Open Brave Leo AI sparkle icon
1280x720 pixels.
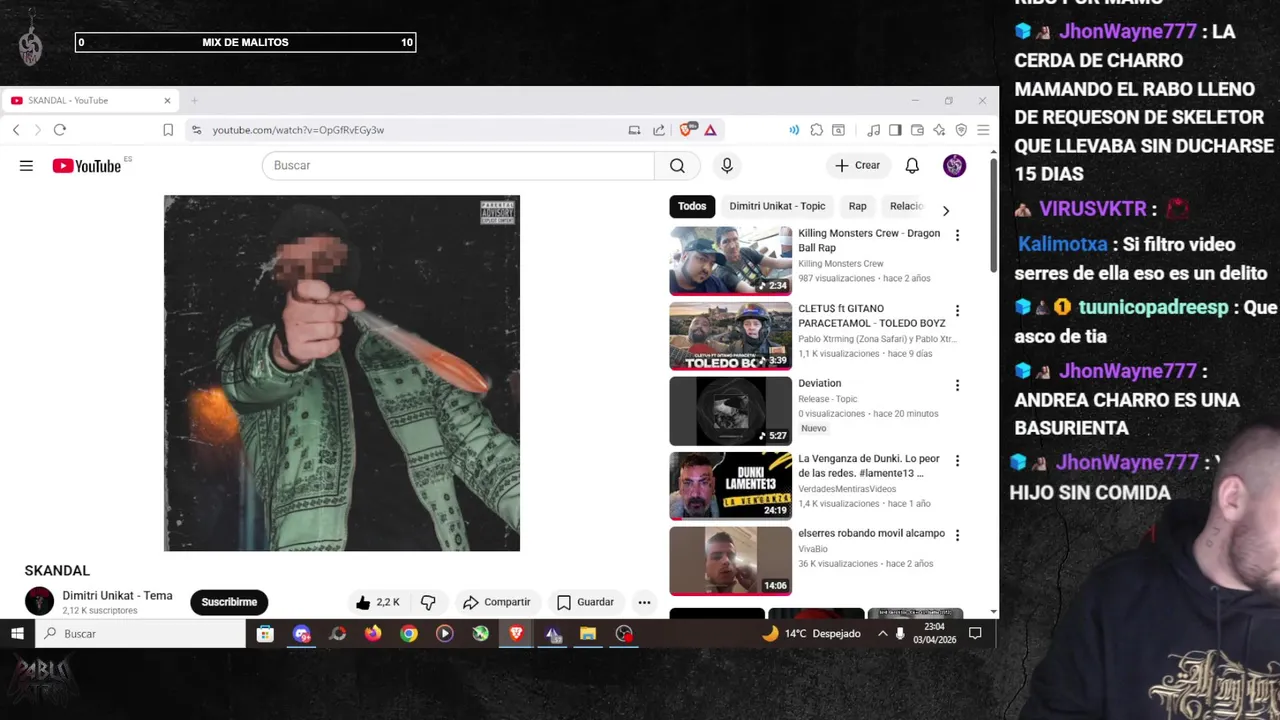point(939,130)
